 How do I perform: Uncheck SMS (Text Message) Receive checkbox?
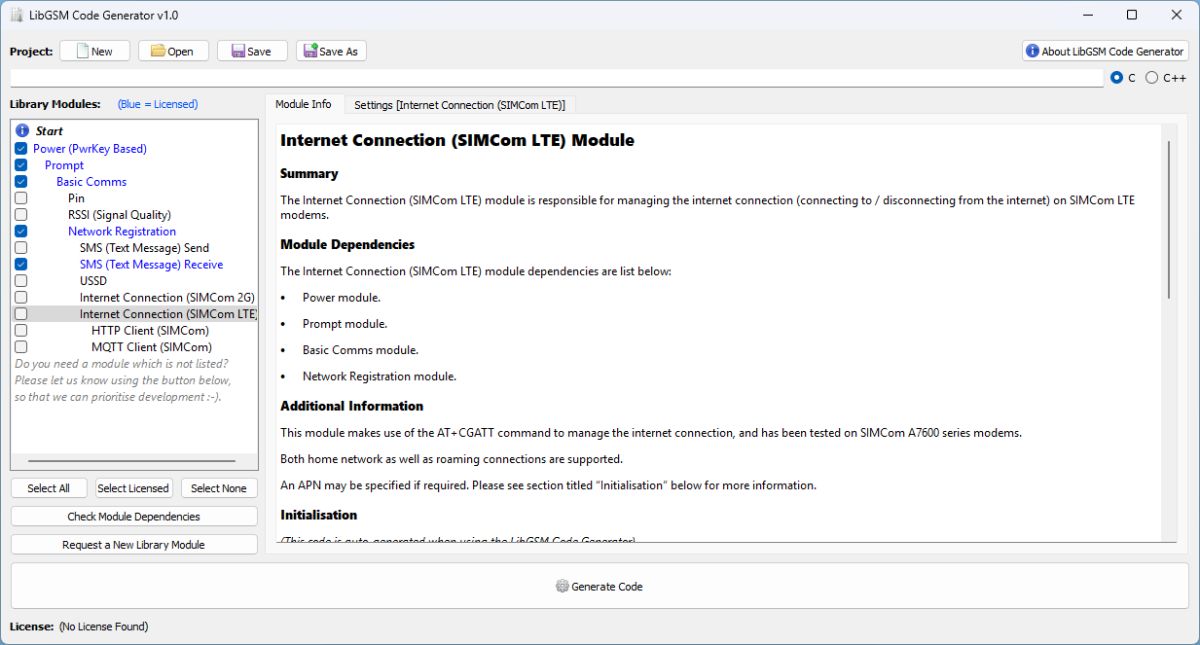pyautogui.click(x=21, y=264)
